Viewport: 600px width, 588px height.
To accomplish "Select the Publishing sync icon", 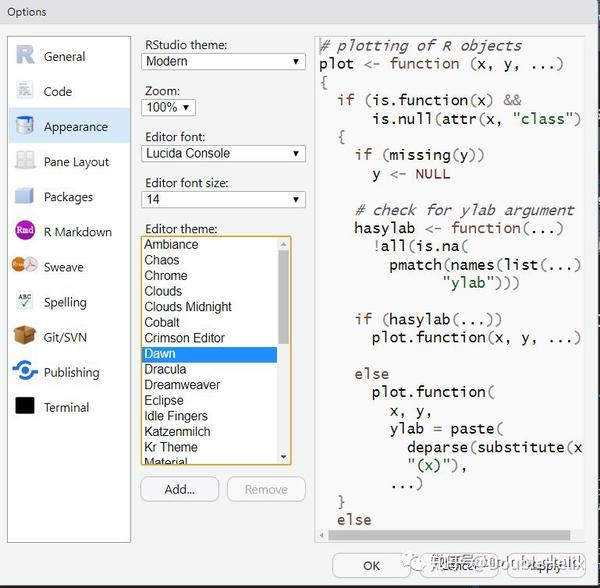I will point(25,370).
